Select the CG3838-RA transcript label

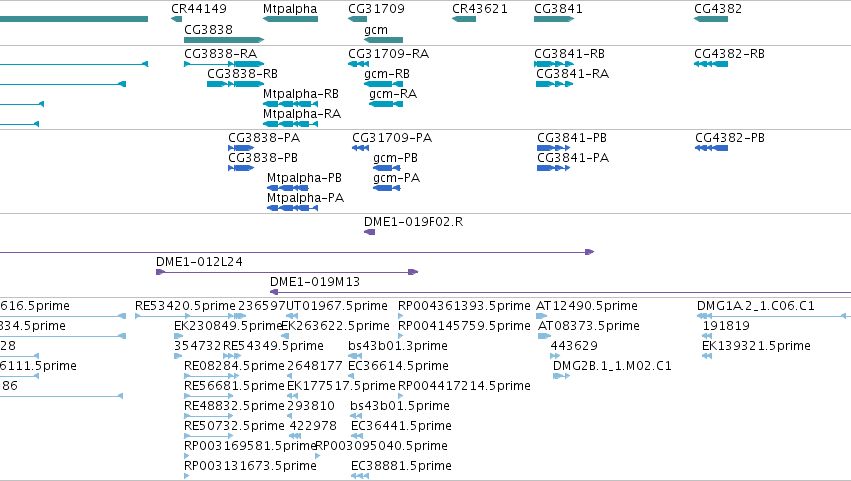pos(220,54)
